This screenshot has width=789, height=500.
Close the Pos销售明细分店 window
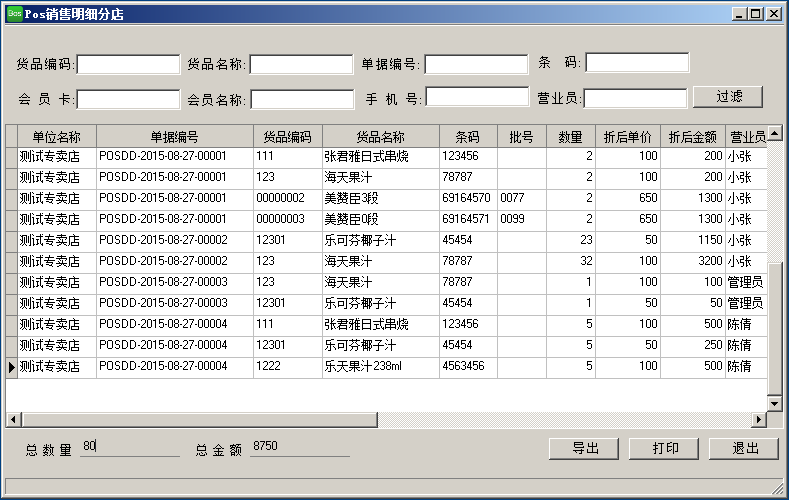pos(773,14)
